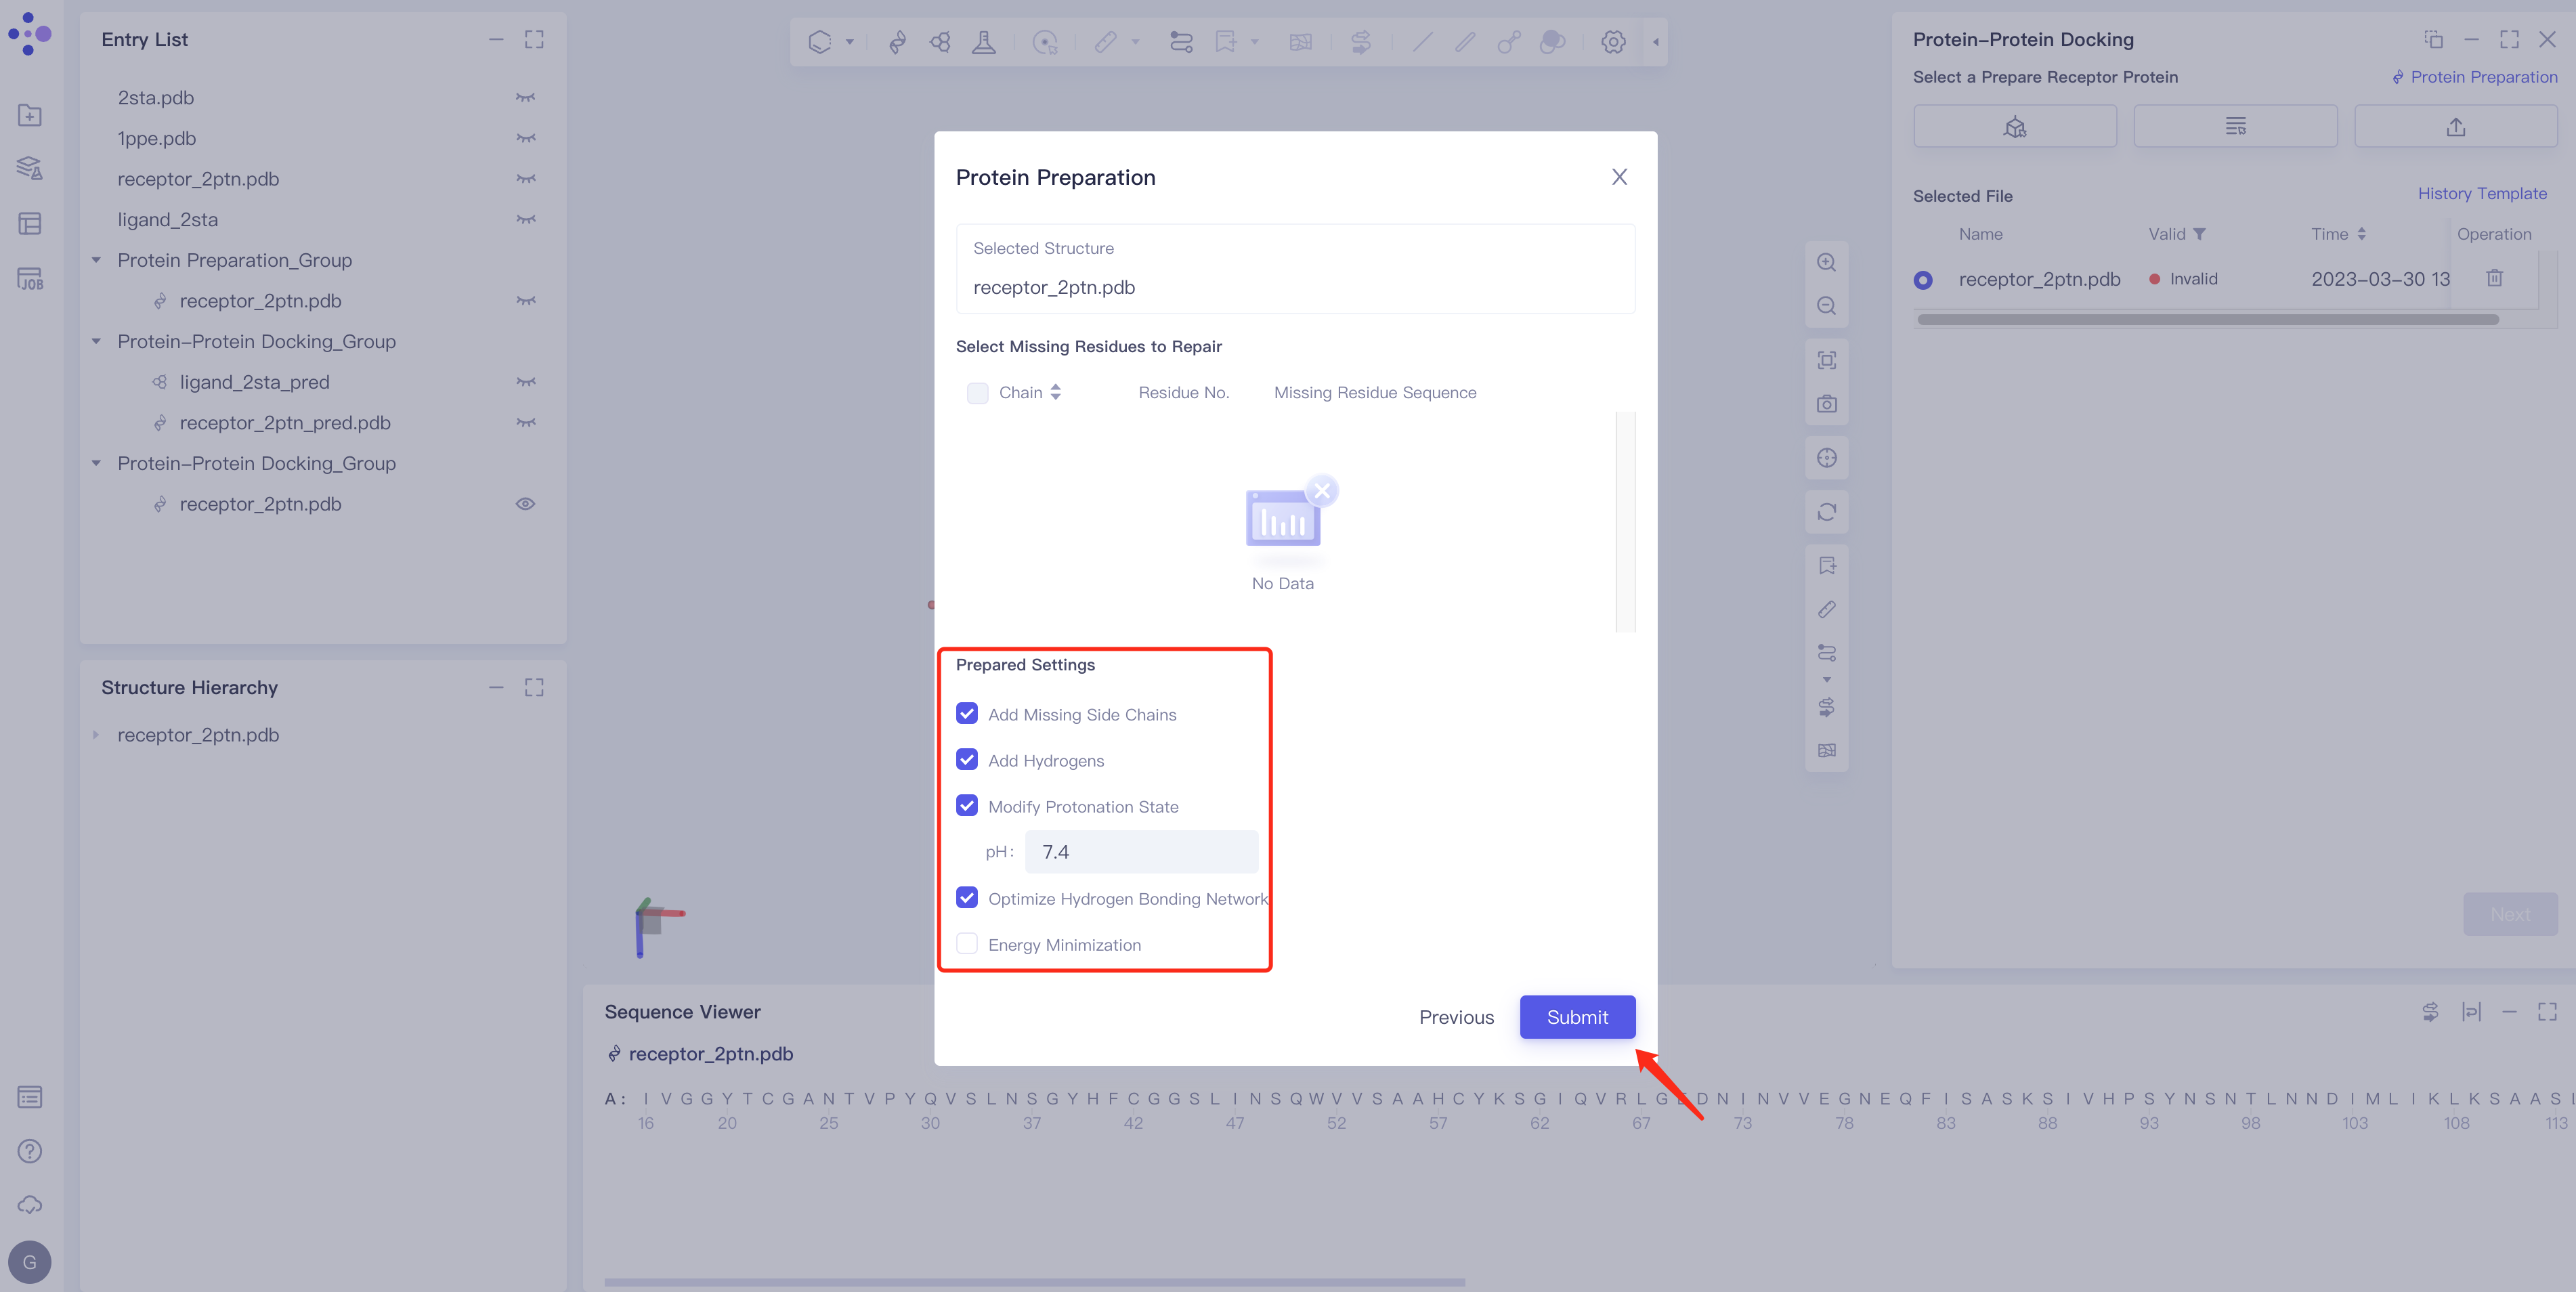The height and width of the screenshot is (1292, 2576).
Task: Collapse the docking group containing ligand_2sta_pred
Action: coord(96,341)
